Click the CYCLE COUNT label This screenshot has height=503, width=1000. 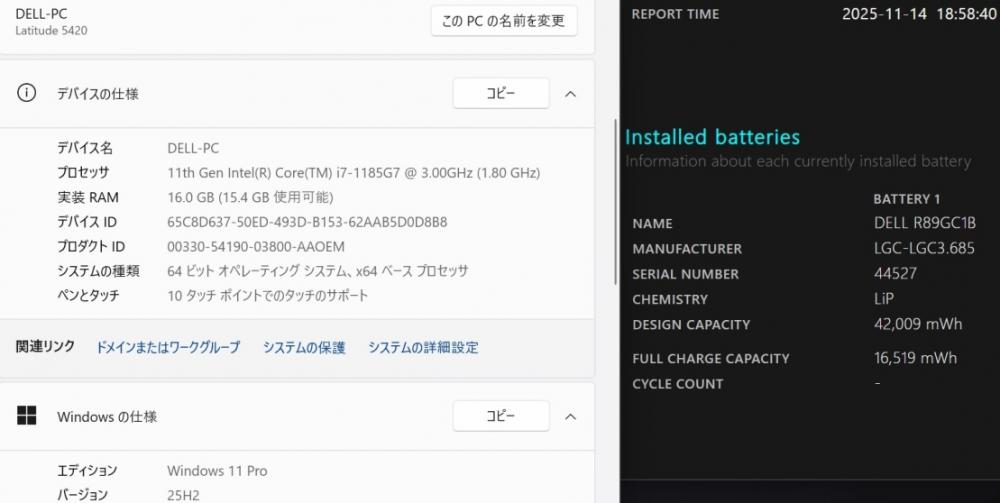(677, 384)
